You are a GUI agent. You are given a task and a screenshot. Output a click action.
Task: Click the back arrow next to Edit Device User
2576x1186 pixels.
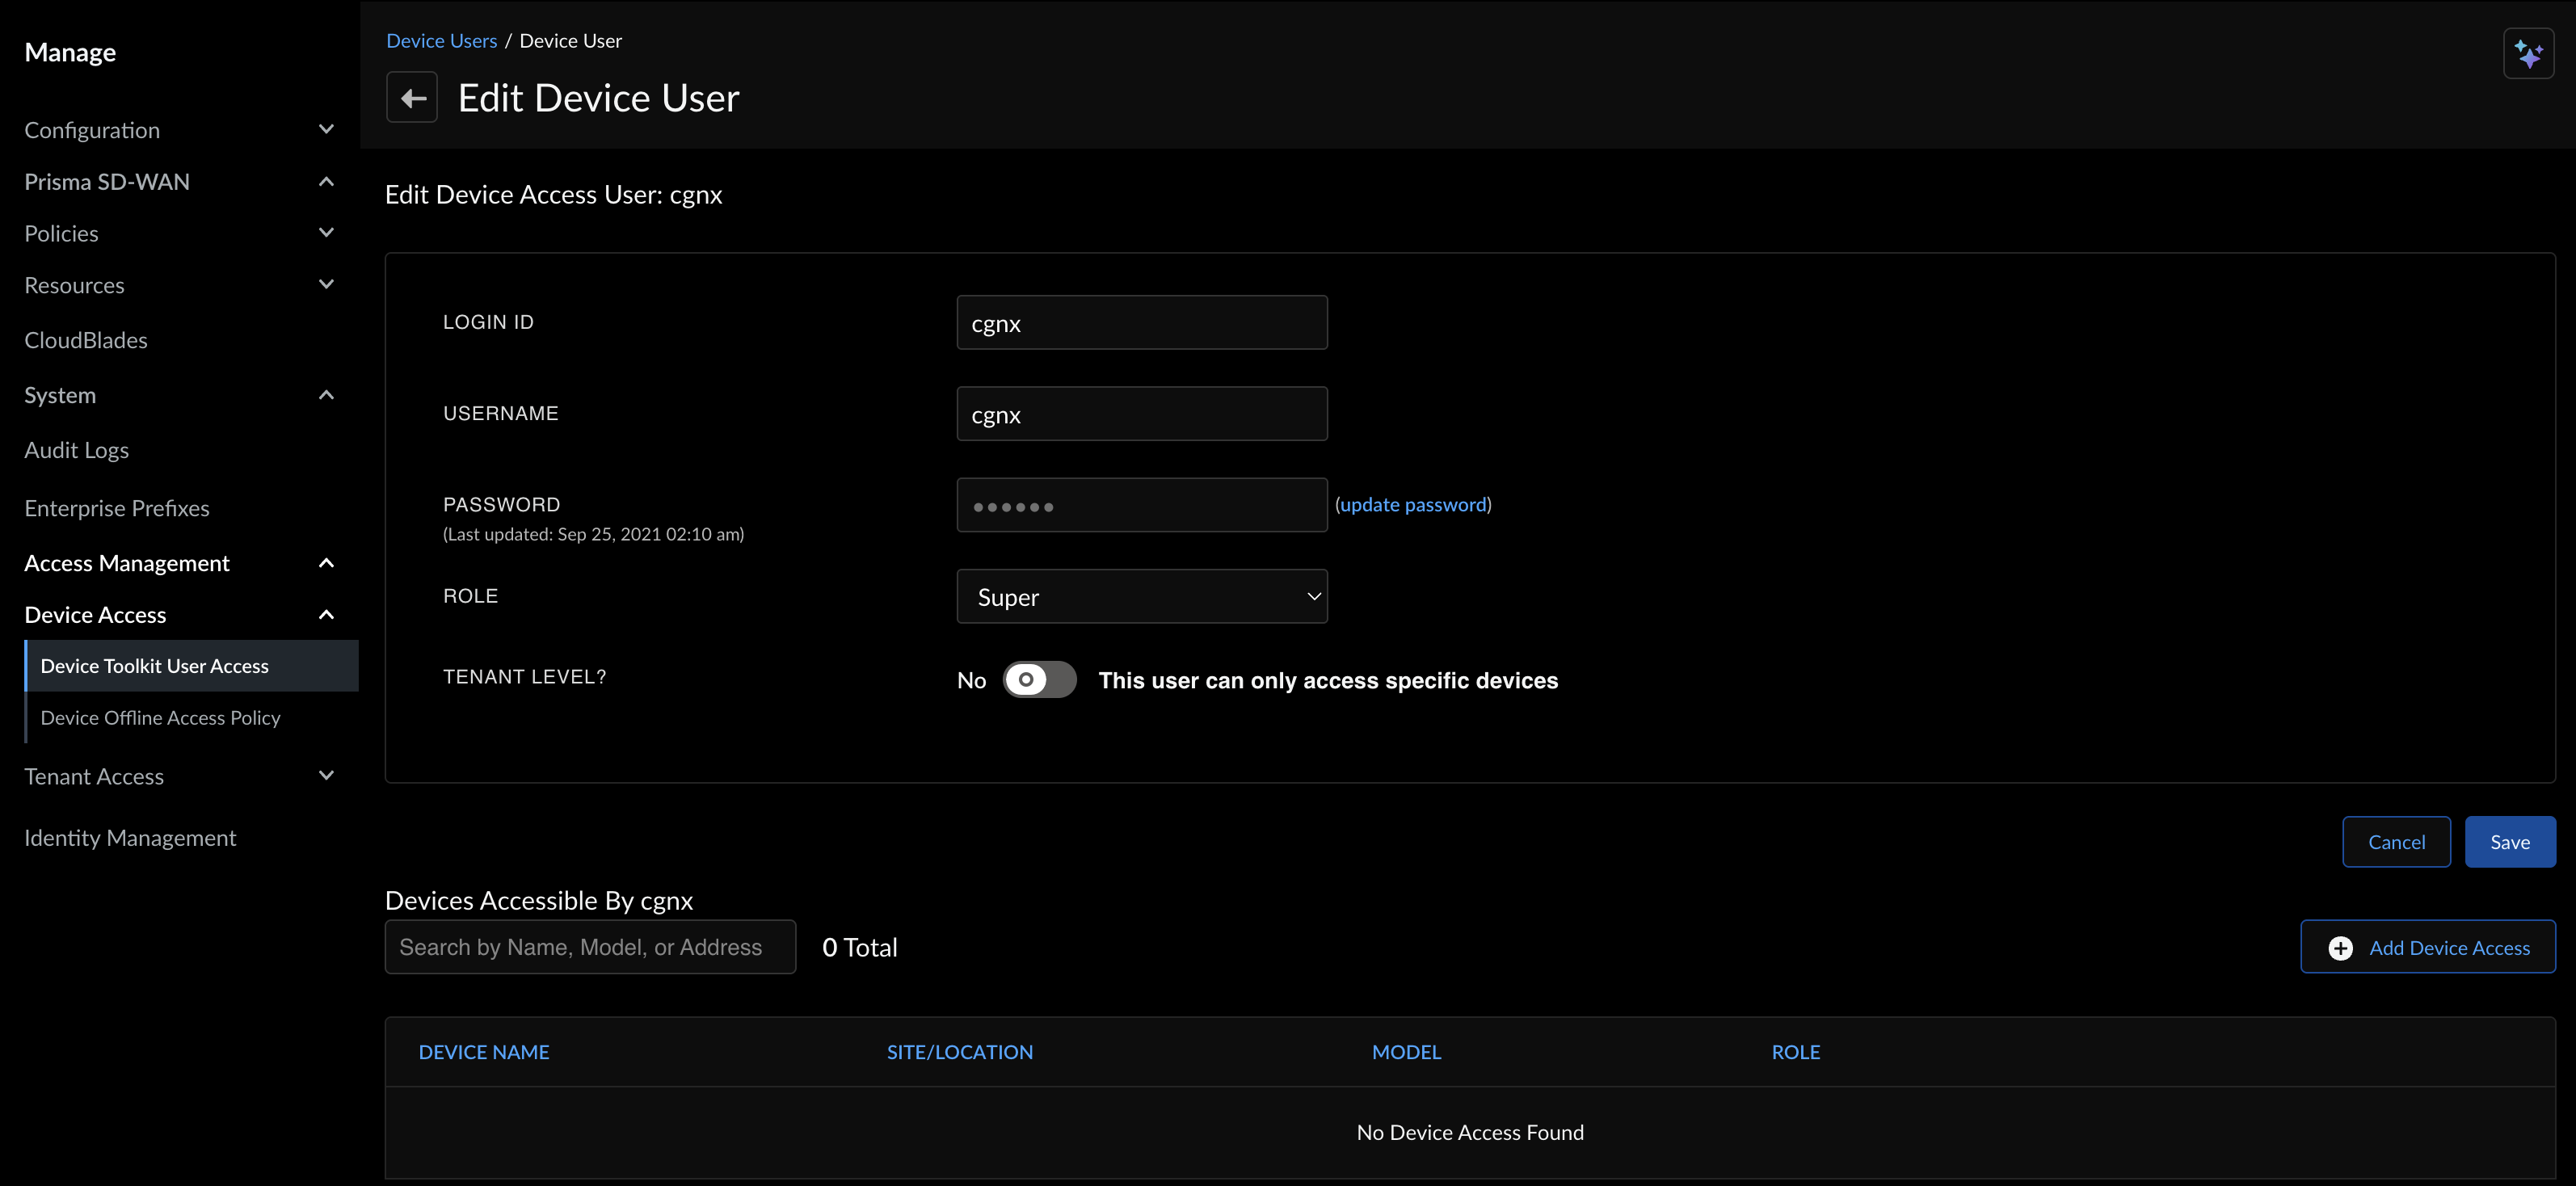coord(412,96)
